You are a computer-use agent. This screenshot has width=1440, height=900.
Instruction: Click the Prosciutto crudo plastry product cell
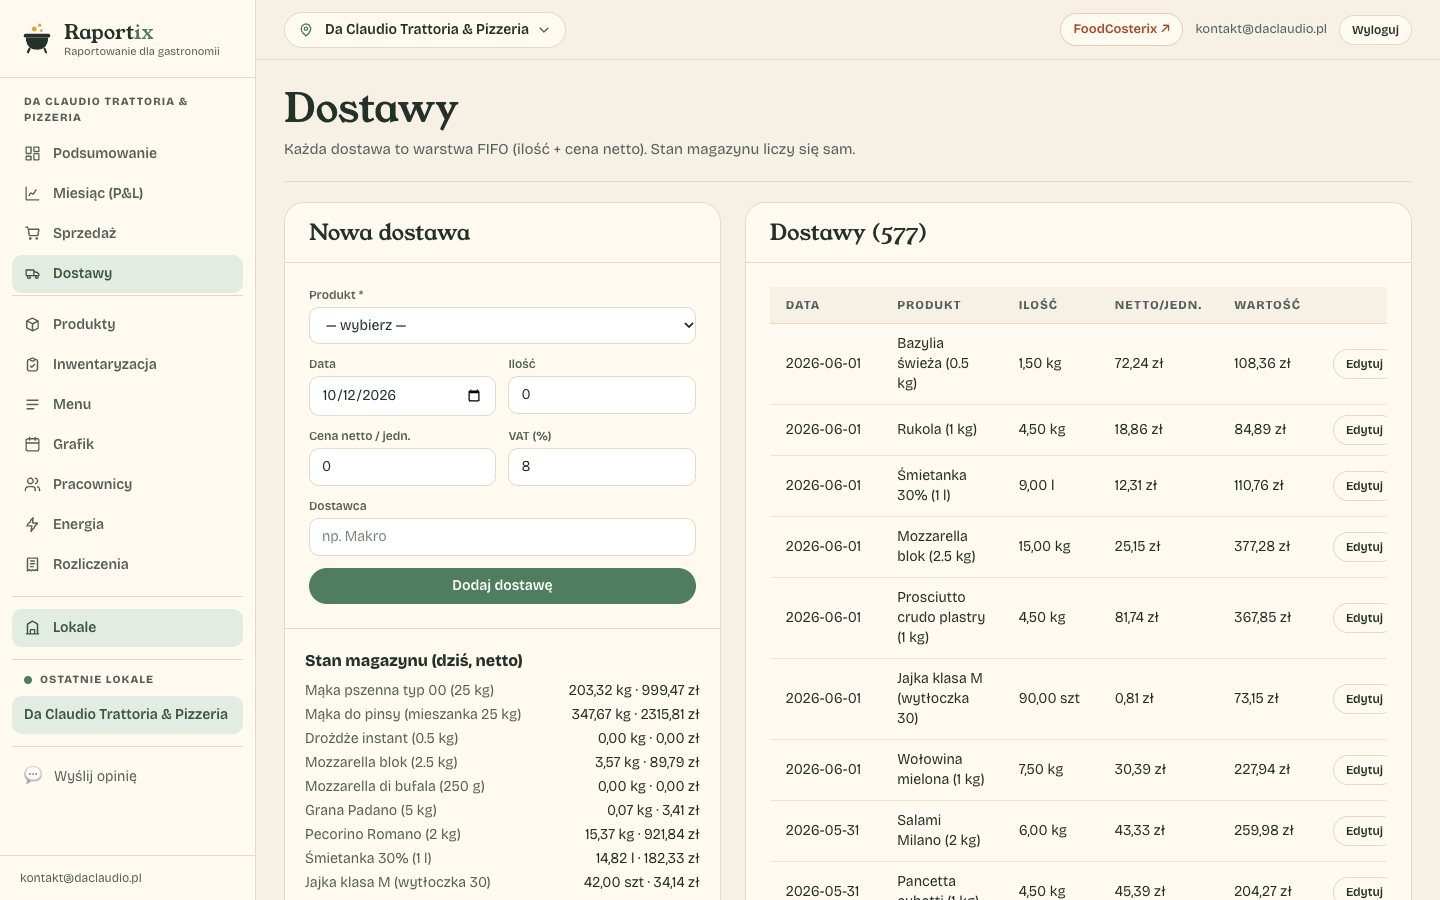pos(941,617)
